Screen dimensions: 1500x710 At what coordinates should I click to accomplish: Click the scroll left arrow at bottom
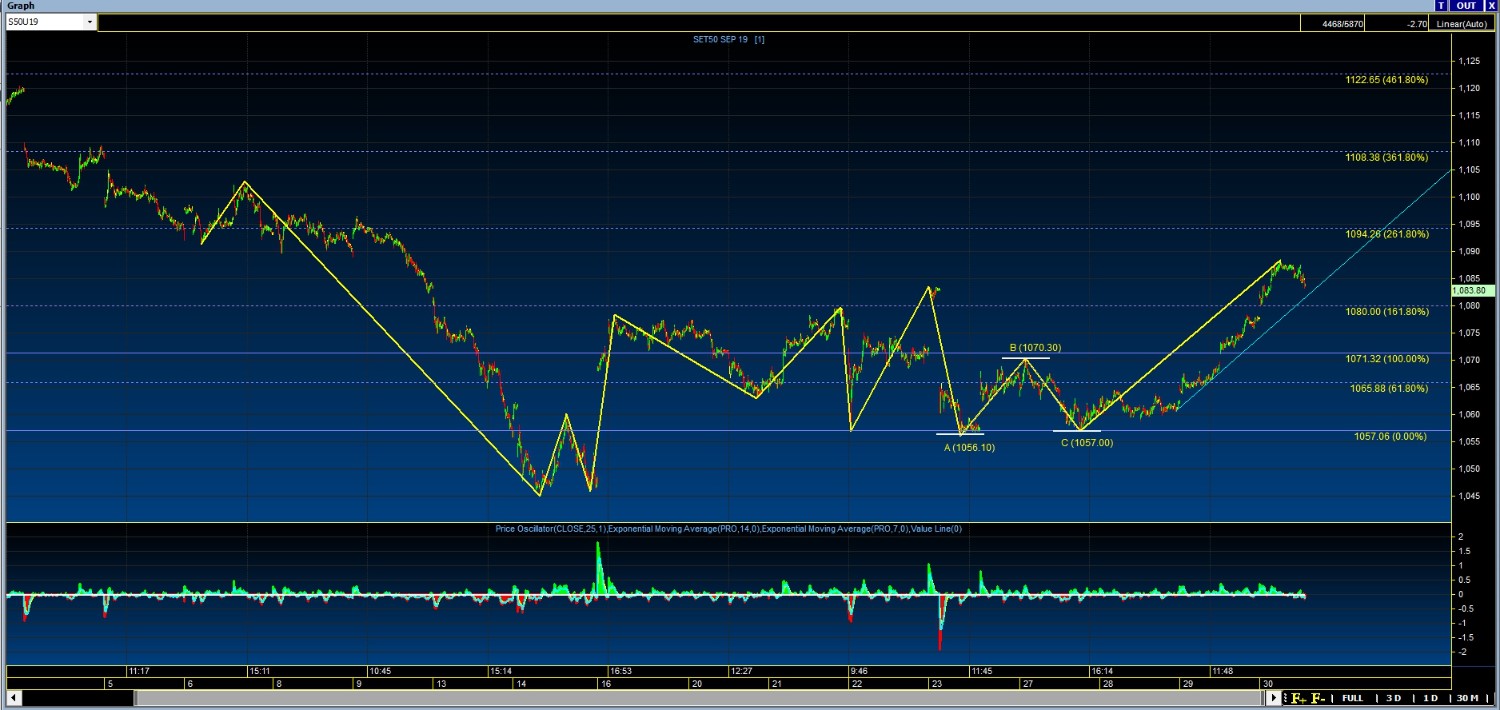point(14,698)
